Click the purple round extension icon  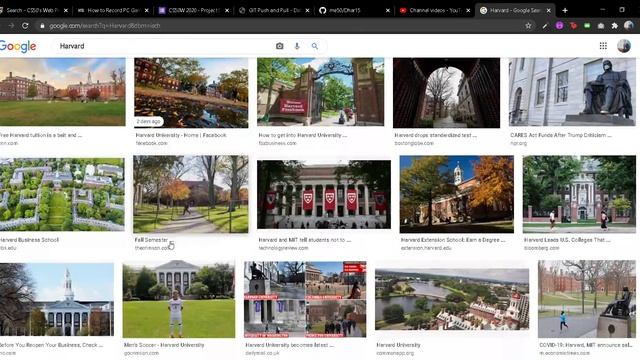click(560, 26)
